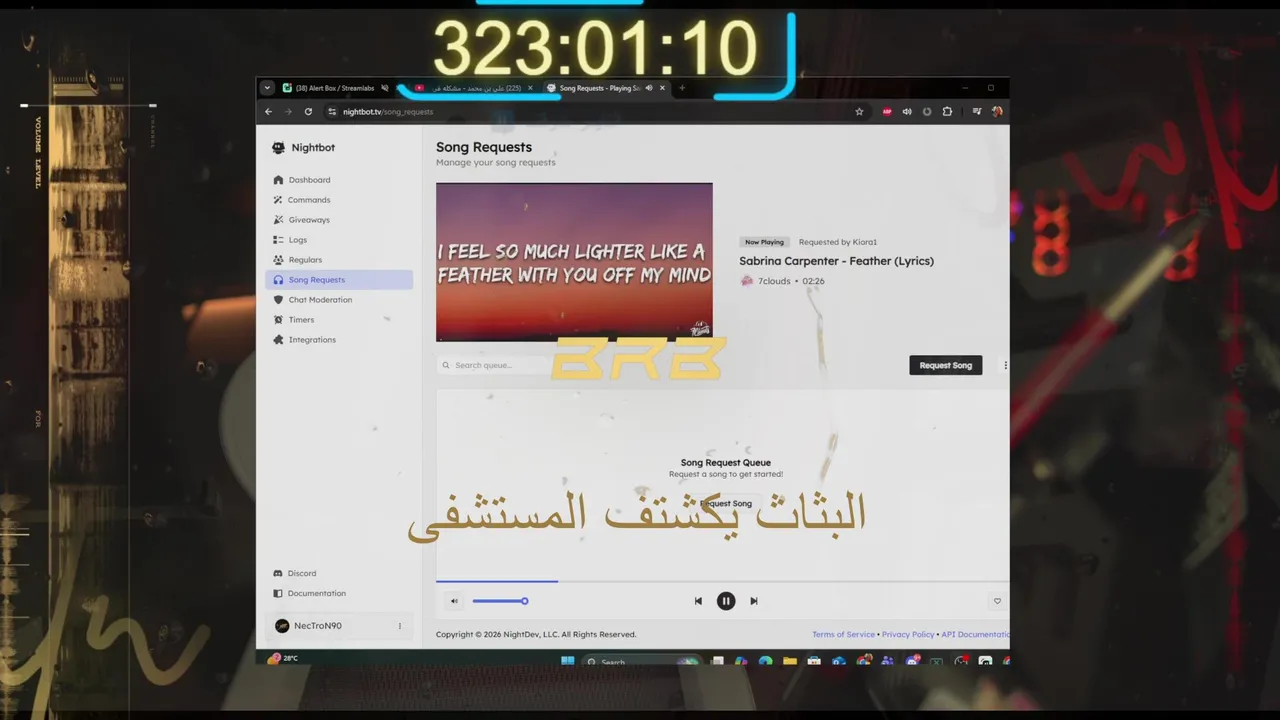Mute the player with the volume button
The width and height of the screenshot is (1280, 720).
coord(454,601)
